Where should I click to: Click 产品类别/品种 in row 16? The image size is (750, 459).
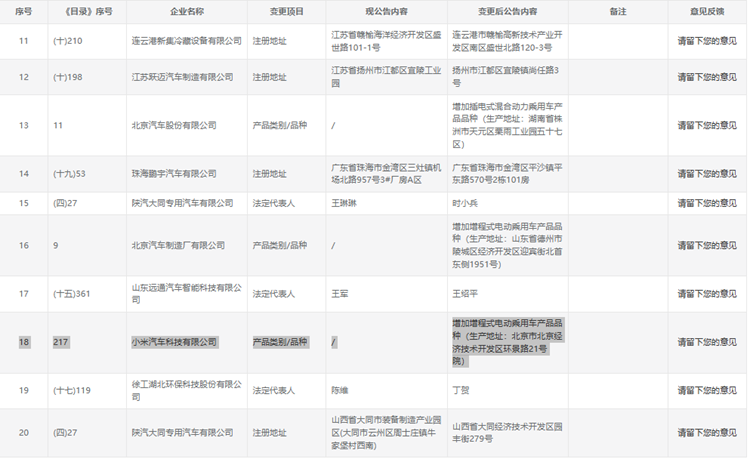279,245
